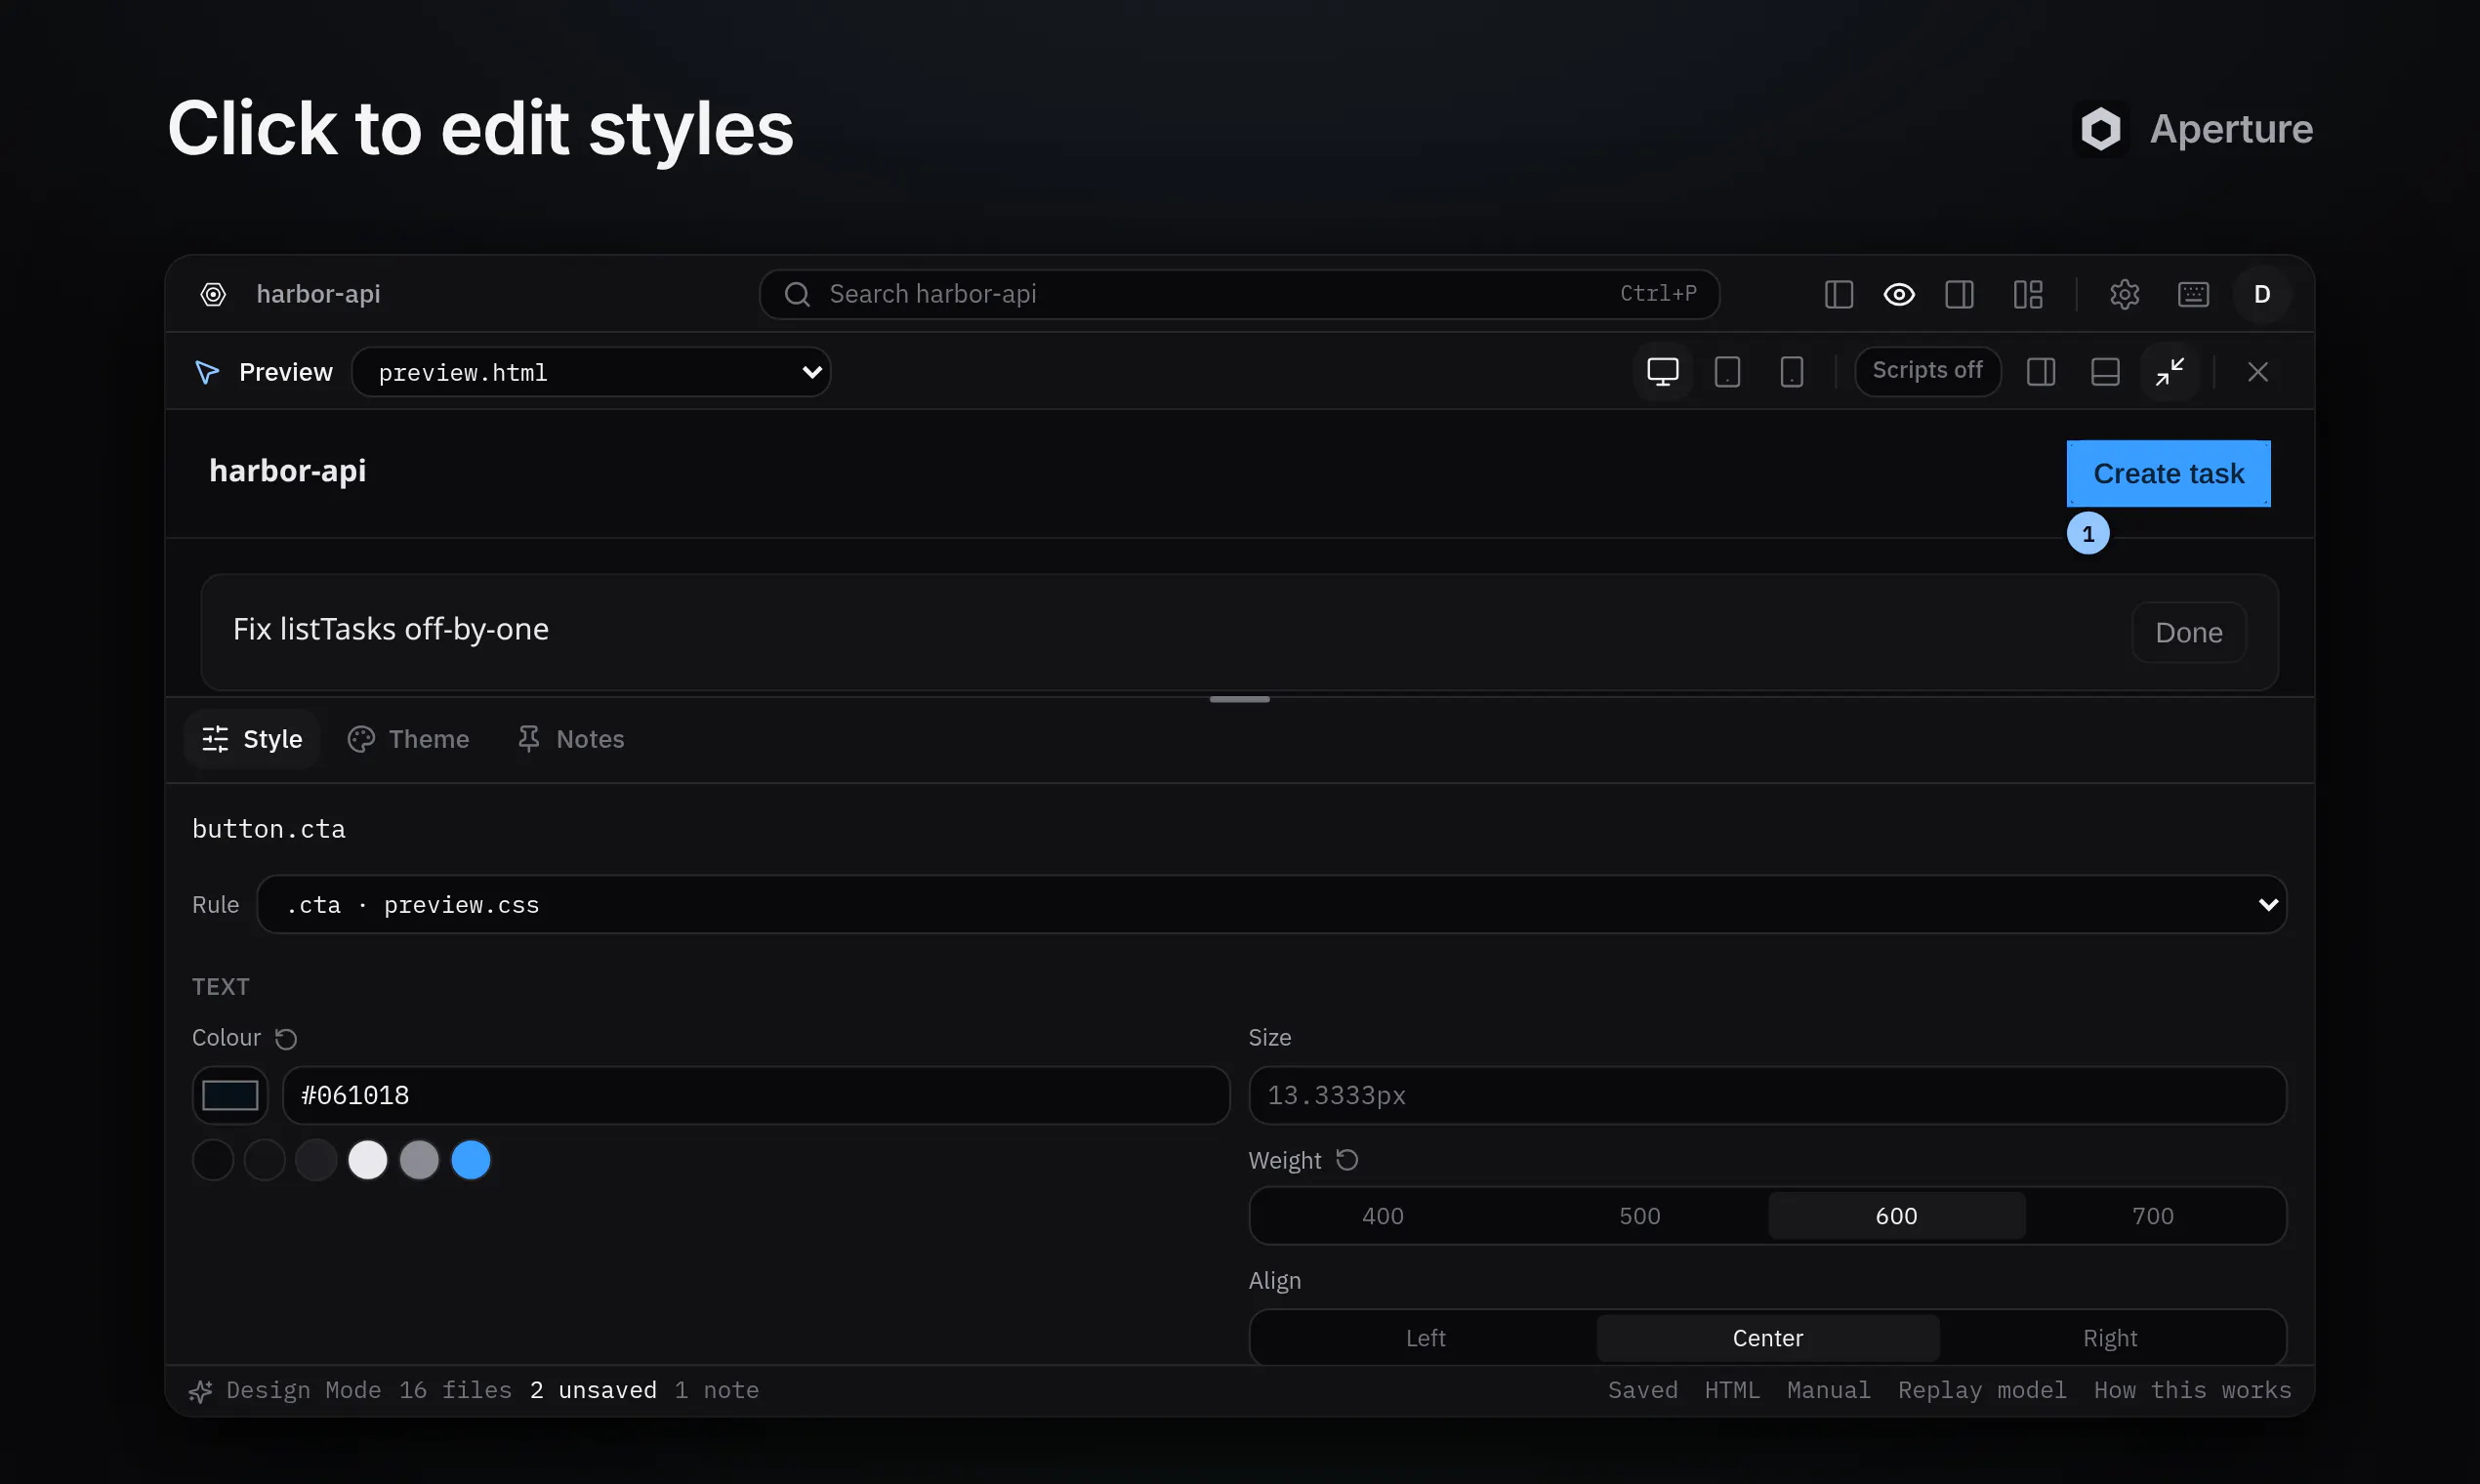Select desktop viewport icon
Image resolution: width=2480 pixels, height=1484 pixels.
pos(1662,372)
